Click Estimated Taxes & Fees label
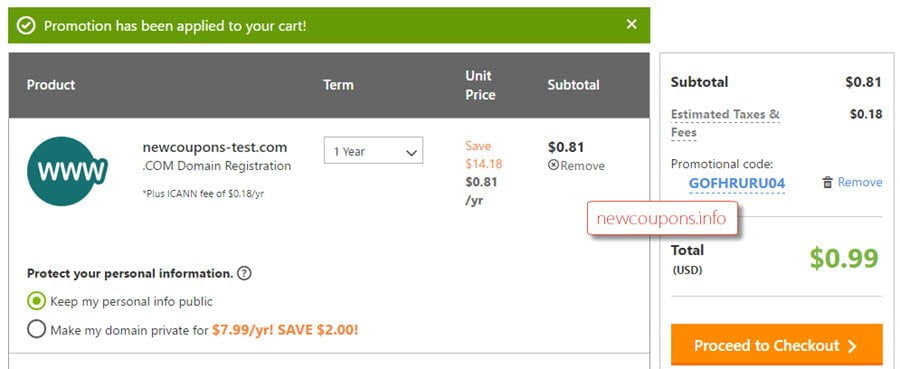Viewport: 900px width, 369px height. [x=725, y=123]
